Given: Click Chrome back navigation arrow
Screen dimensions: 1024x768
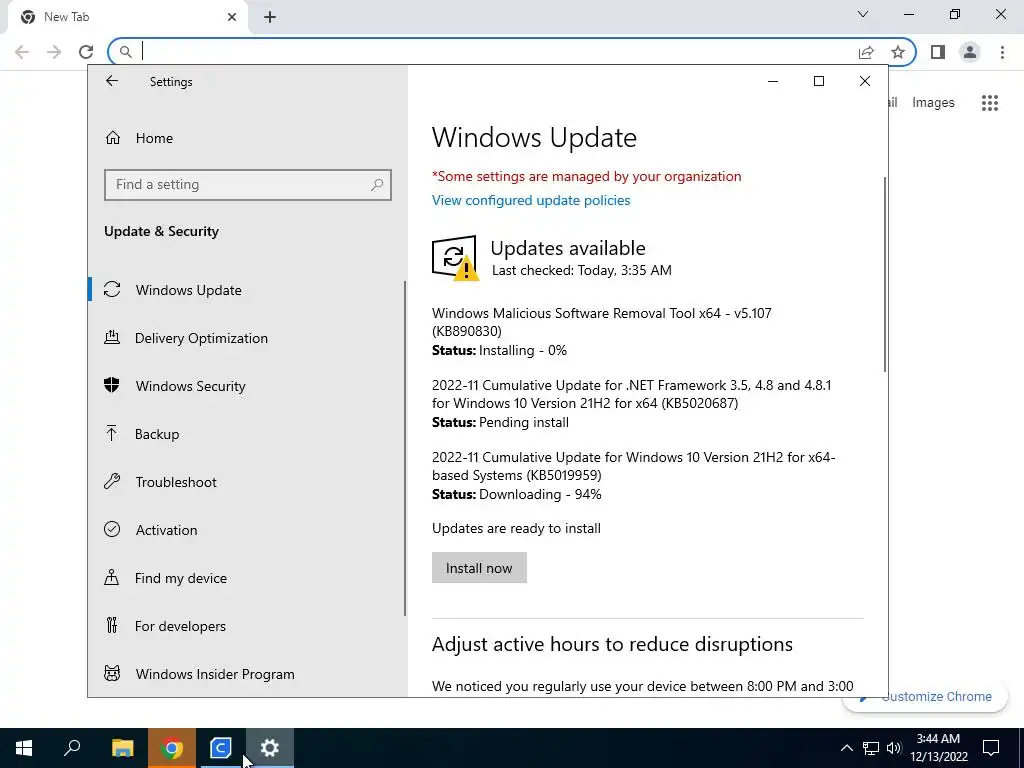Looking at the screenshot, I should pos(22,52).
